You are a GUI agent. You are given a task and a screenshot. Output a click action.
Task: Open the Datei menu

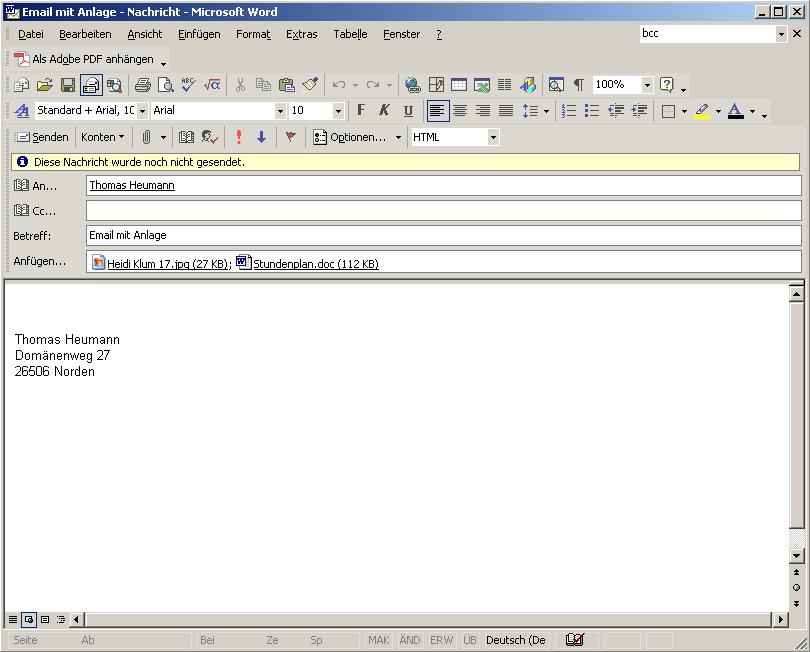point(30,35)
